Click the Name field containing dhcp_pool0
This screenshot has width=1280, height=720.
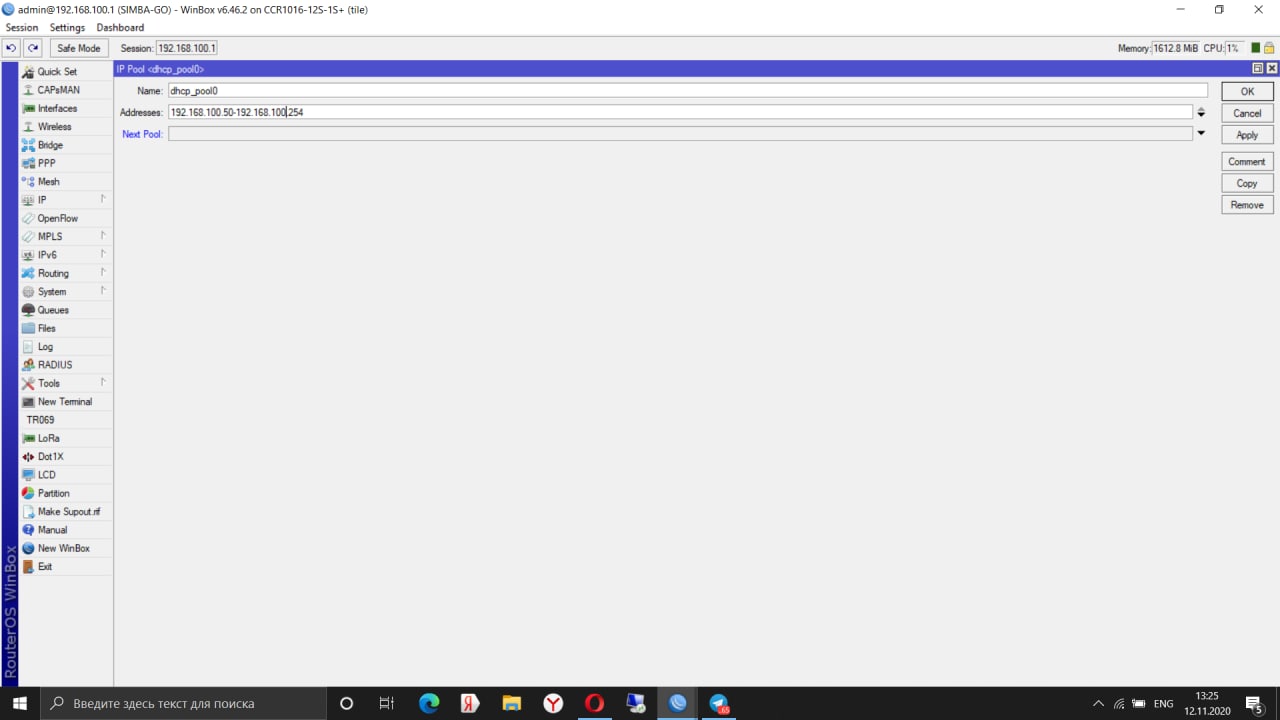[687, 90]
